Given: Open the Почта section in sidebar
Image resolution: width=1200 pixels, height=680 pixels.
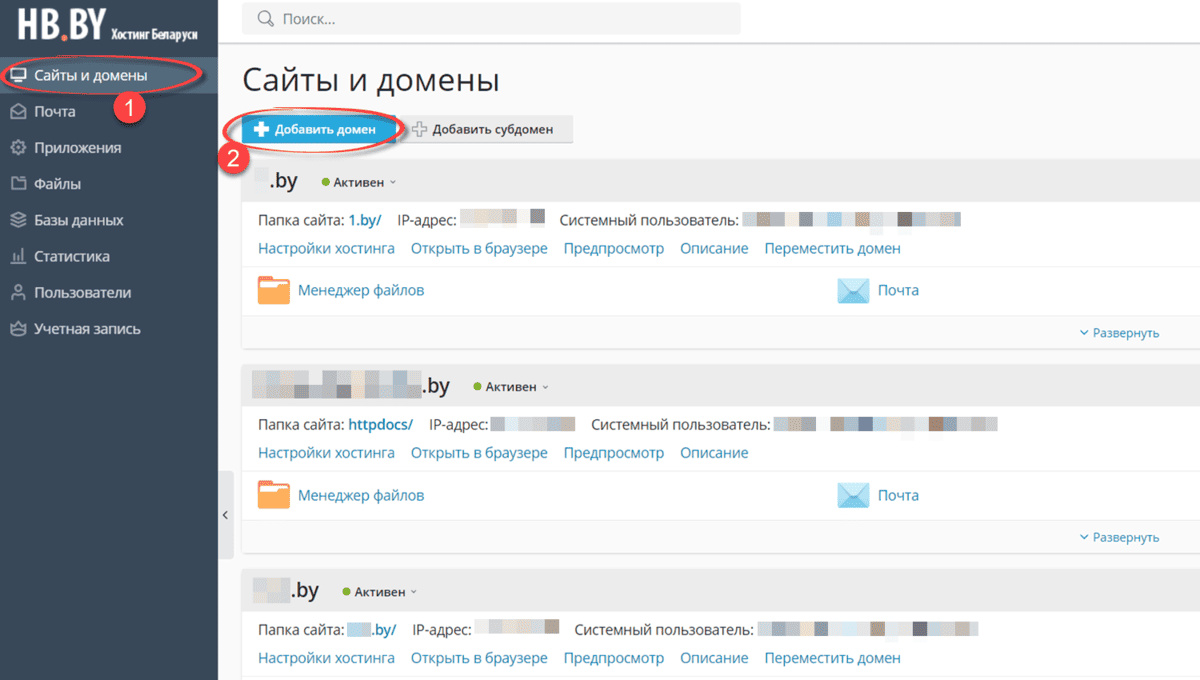Looking at the screenshot, I should pos(109,112).
